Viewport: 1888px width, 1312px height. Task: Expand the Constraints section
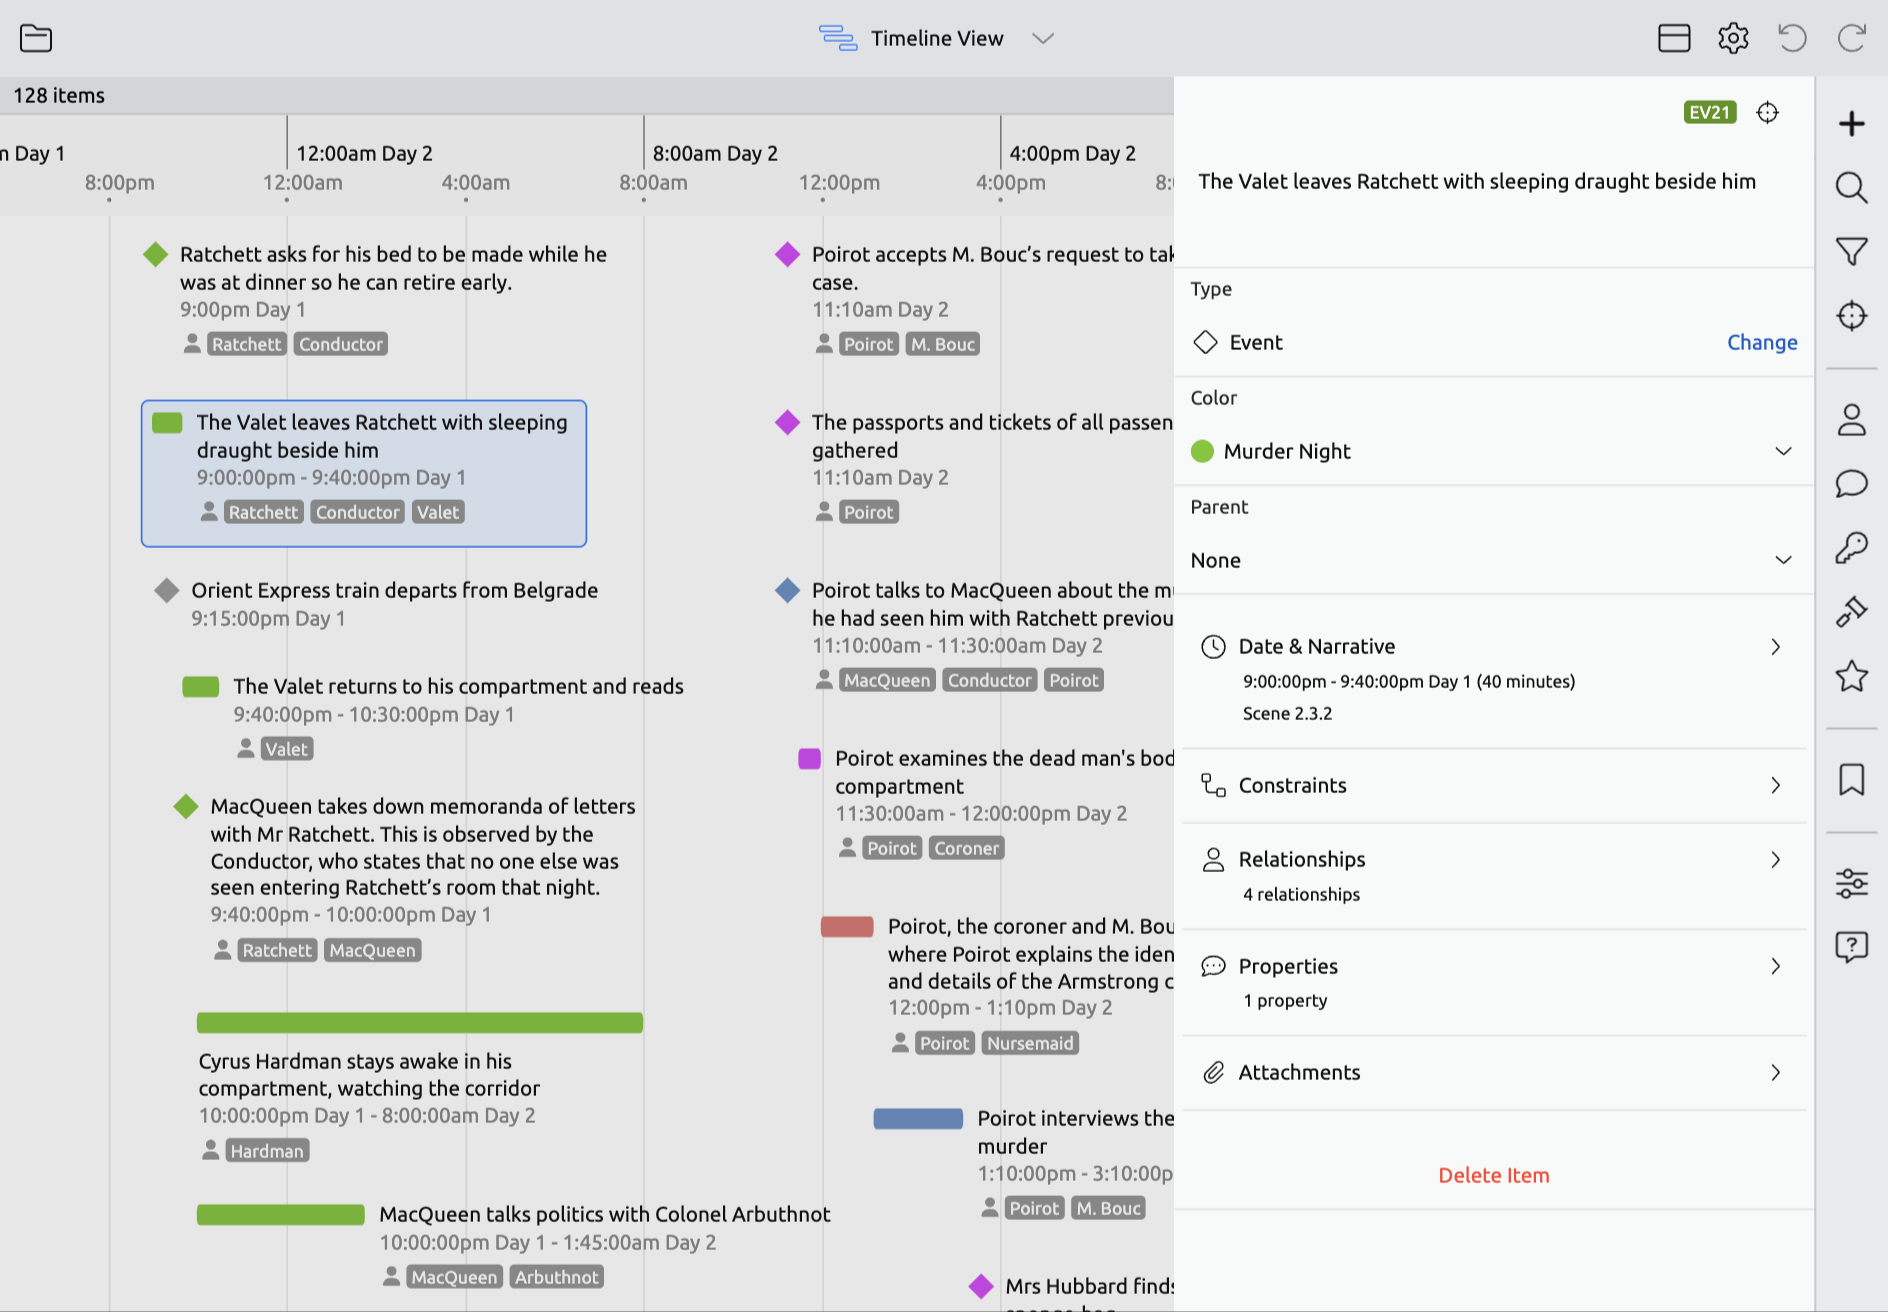1494,785
